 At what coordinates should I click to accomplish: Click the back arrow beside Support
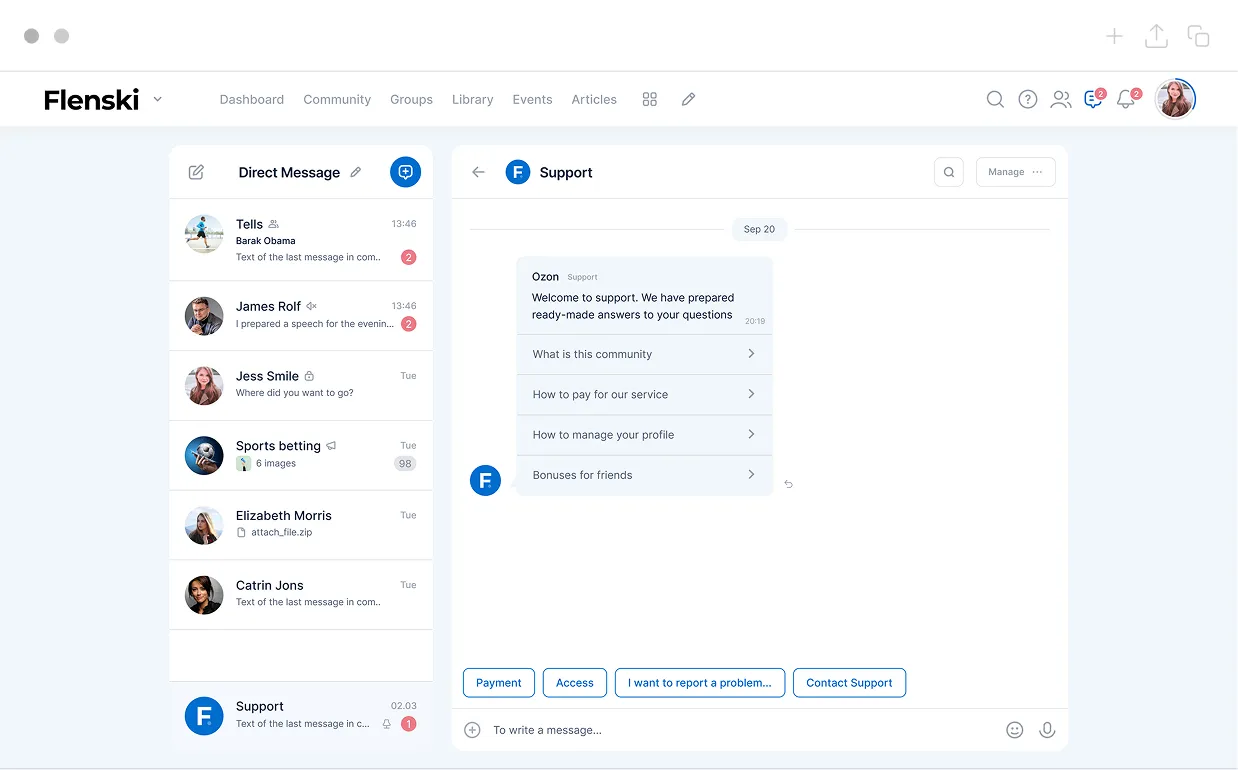click(x=478, y=172)
